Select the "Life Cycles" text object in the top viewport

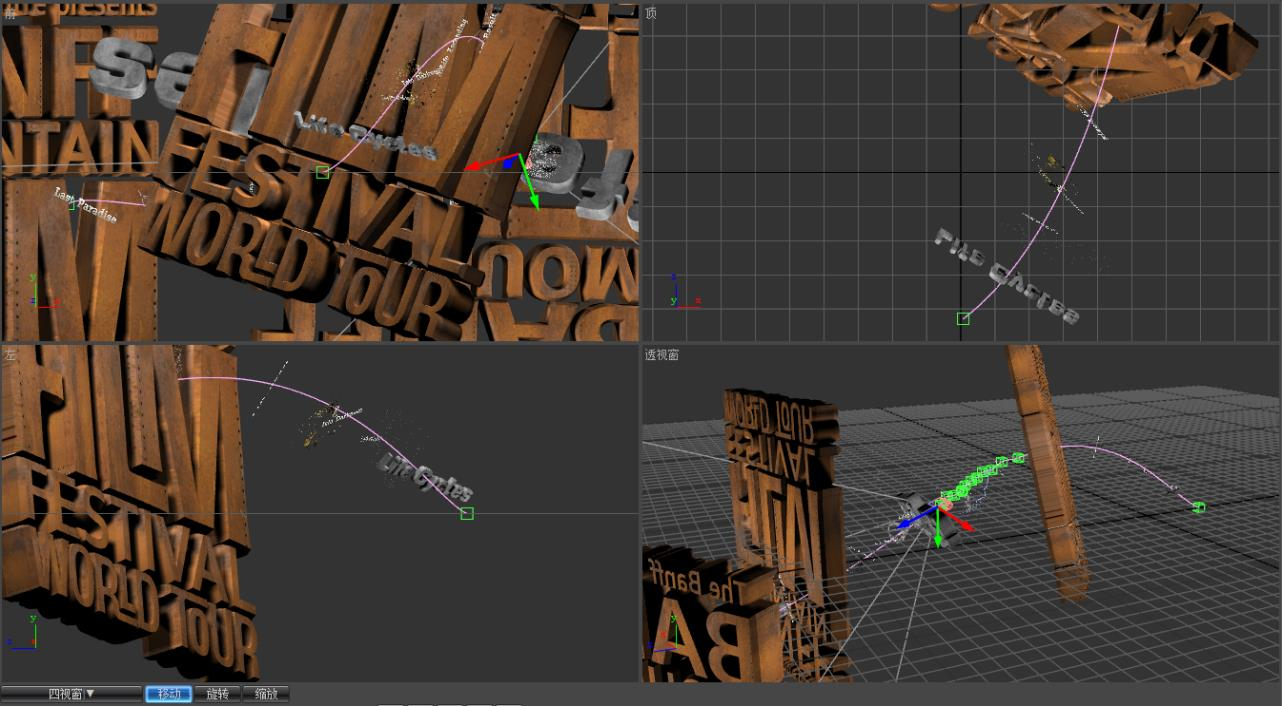[1007, 276]
